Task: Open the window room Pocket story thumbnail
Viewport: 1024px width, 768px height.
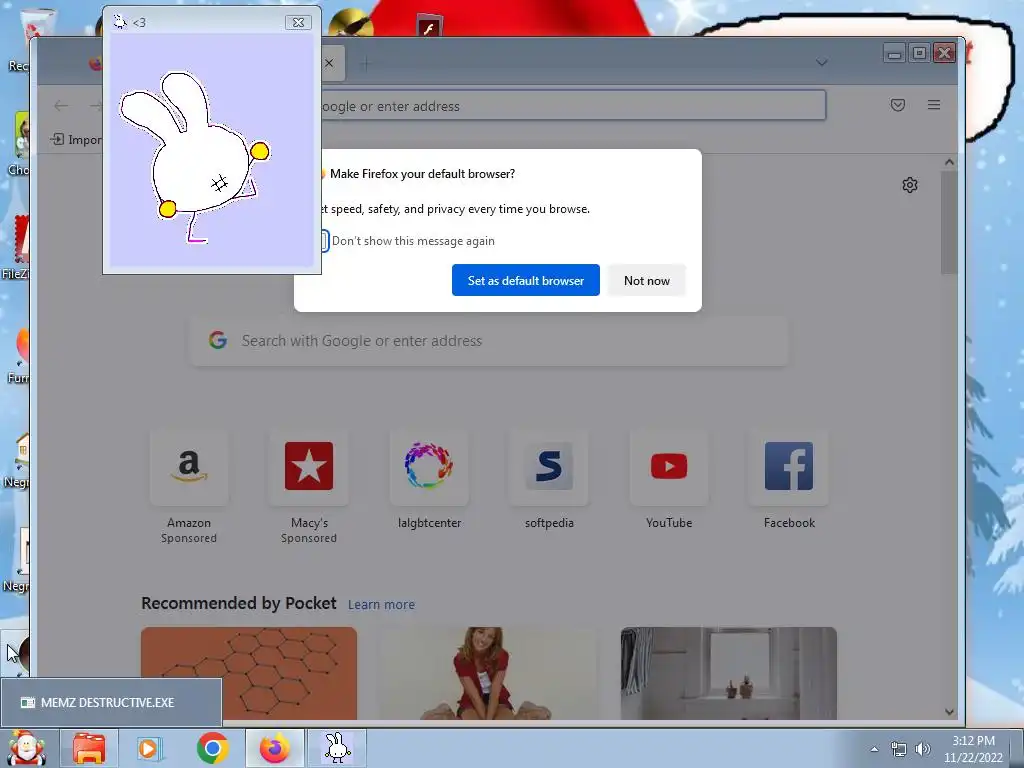Action: point(729,673)
